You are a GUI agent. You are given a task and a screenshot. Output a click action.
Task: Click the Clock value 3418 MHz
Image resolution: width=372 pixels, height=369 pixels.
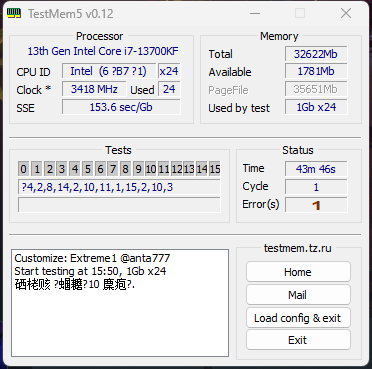pos(94,89)
